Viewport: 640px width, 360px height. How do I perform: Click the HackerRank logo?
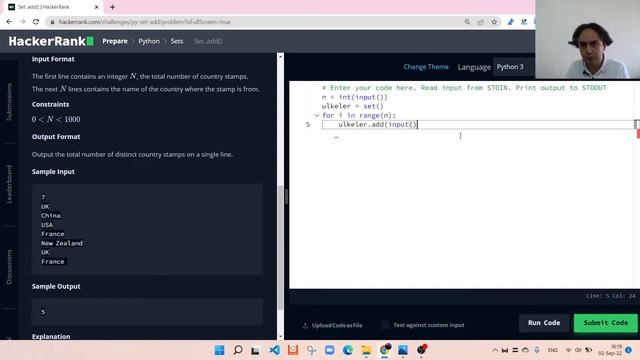pos(51,41)
